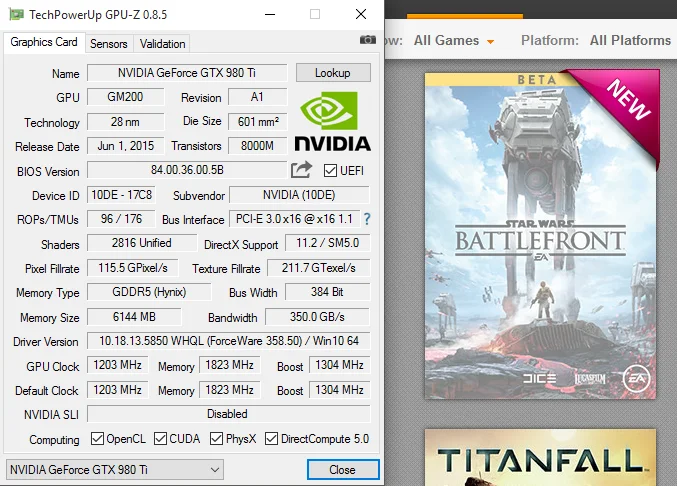
Task: Click the Subvendor NVIDIA (10DE) value
Action: (x=299, y=195)
